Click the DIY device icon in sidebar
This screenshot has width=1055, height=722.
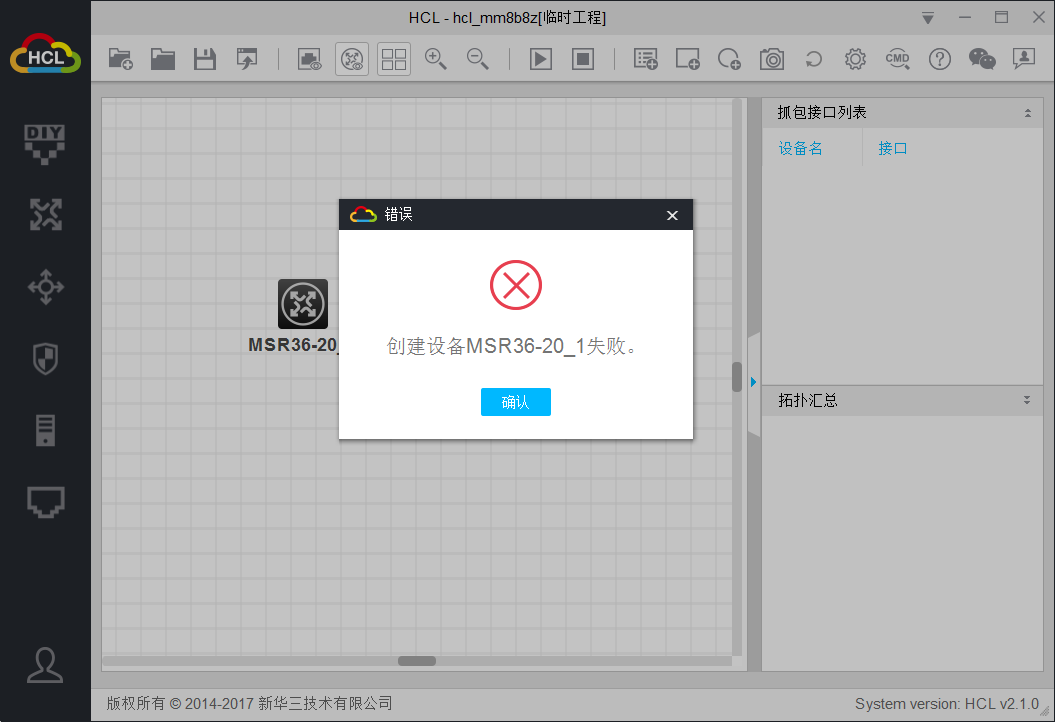(45, 143)
